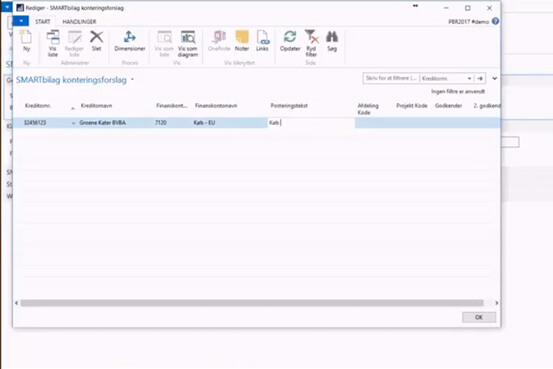Click the Posteringstekst cell being edited

coord(311,123)
